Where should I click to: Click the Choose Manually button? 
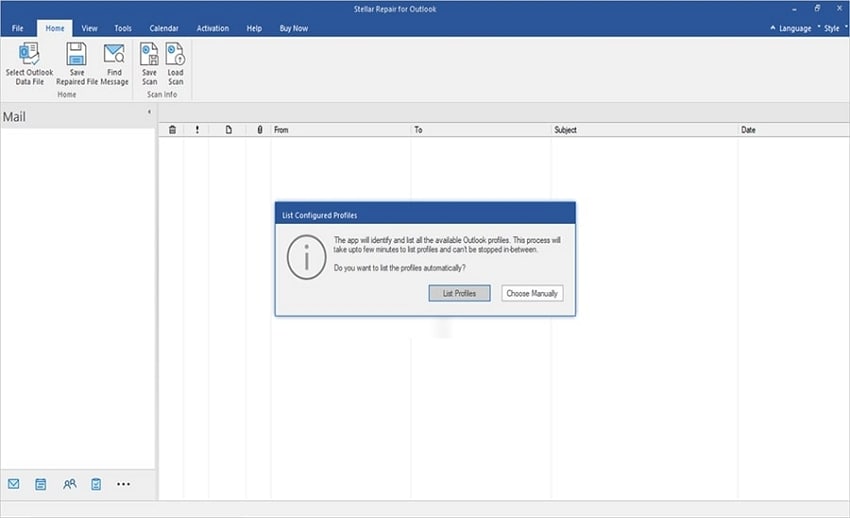coord(532,293)
